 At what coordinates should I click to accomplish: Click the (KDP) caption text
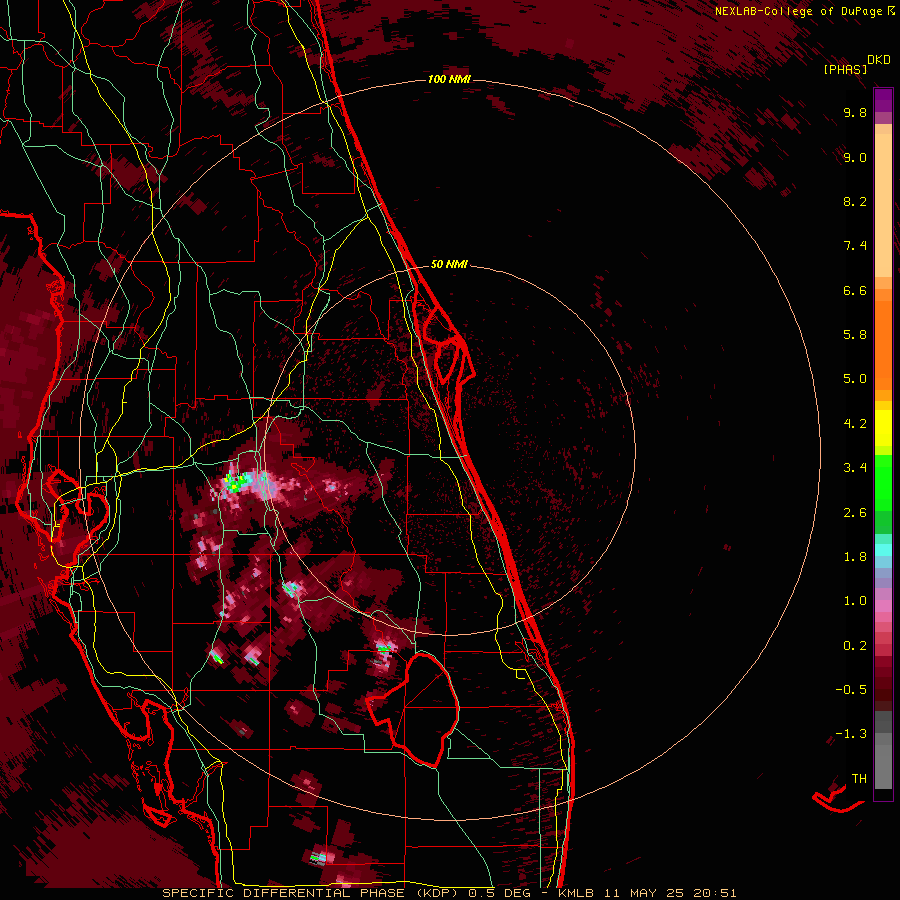[x=437, y=893]
